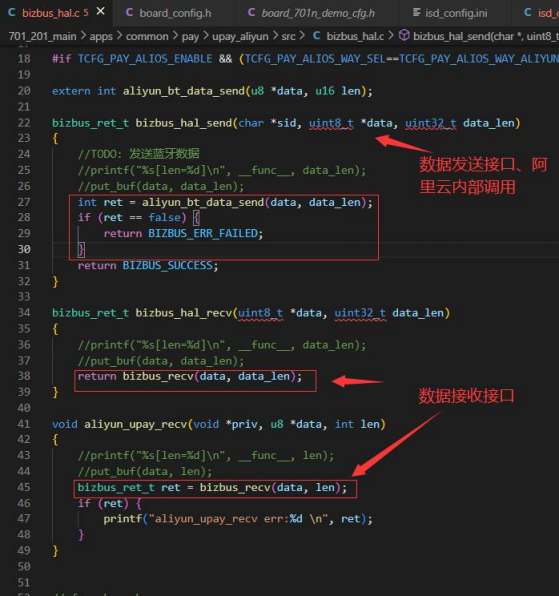Click 'false' keyword on line 28
Screen dimensions: 559x596
pyautogui.click(x=164, y=217)
